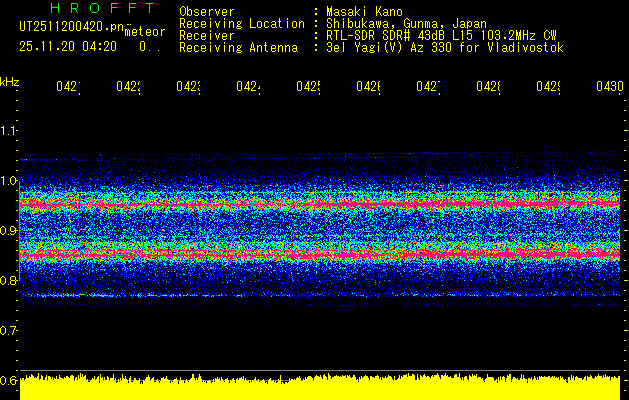Click the 1.0 frequency axis label
The height and width of the screenshot is (400, 629).
[x=9, y=181]
